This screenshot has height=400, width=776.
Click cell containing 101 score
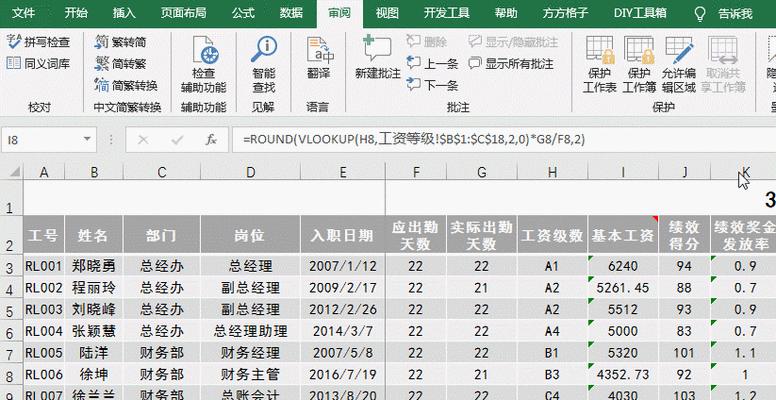click(x=684, y=353)
